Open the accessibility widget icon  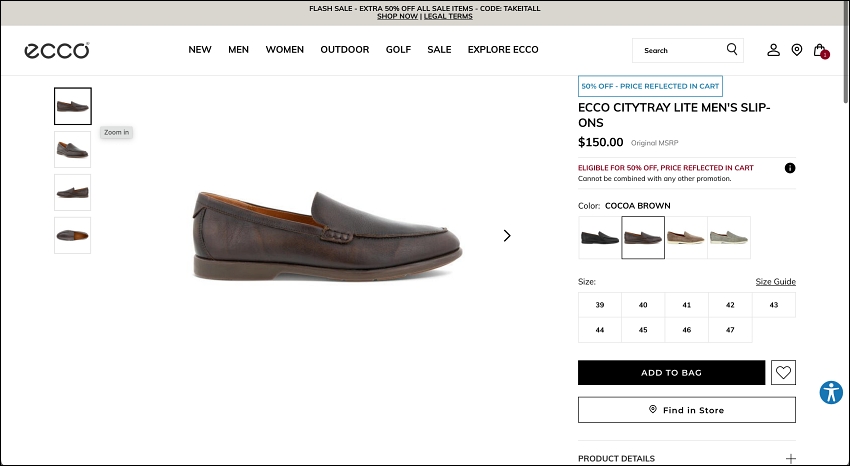pyautogui.click(x=831, y=392)
